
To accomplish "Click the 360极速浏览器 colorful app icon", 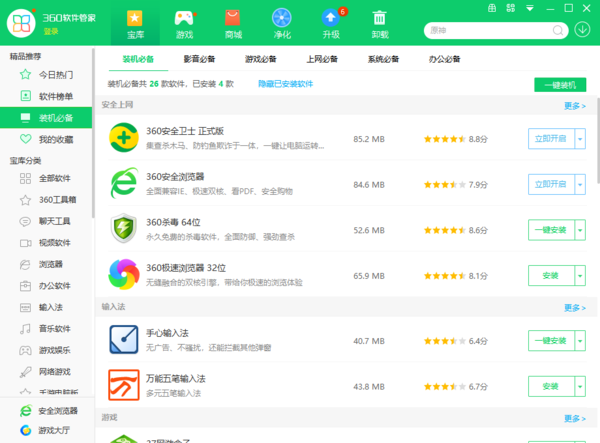I will point(128,275).
